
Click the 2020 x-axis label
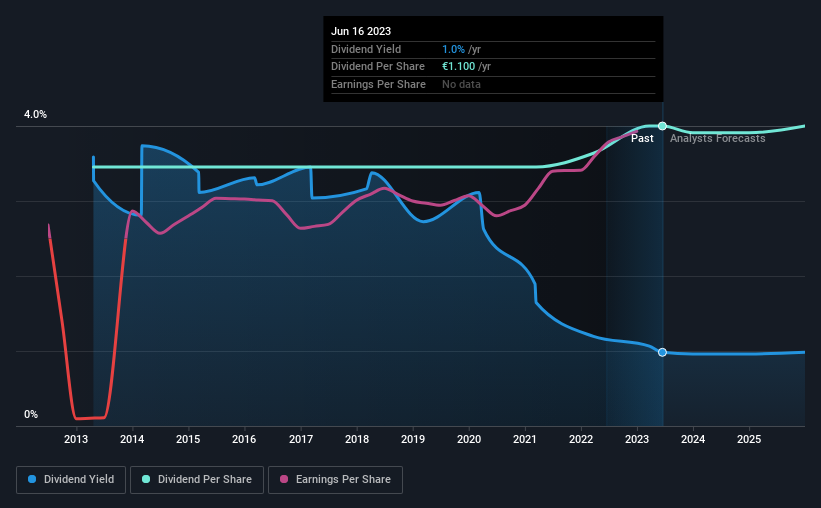(469, 439)
